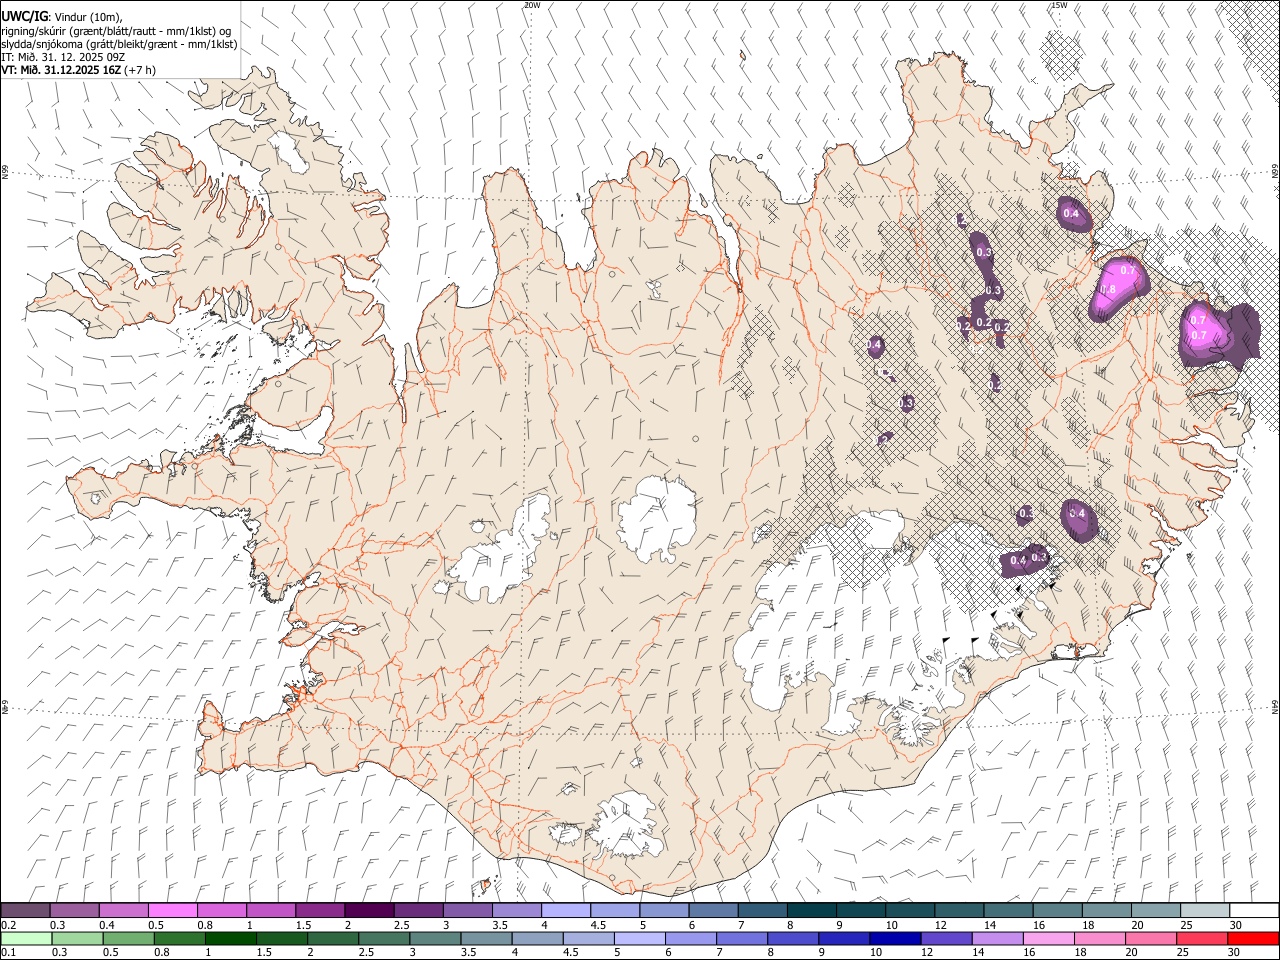
Task: Select the violet rain swatch labeled 14
Action: click(x=996, y=938)
